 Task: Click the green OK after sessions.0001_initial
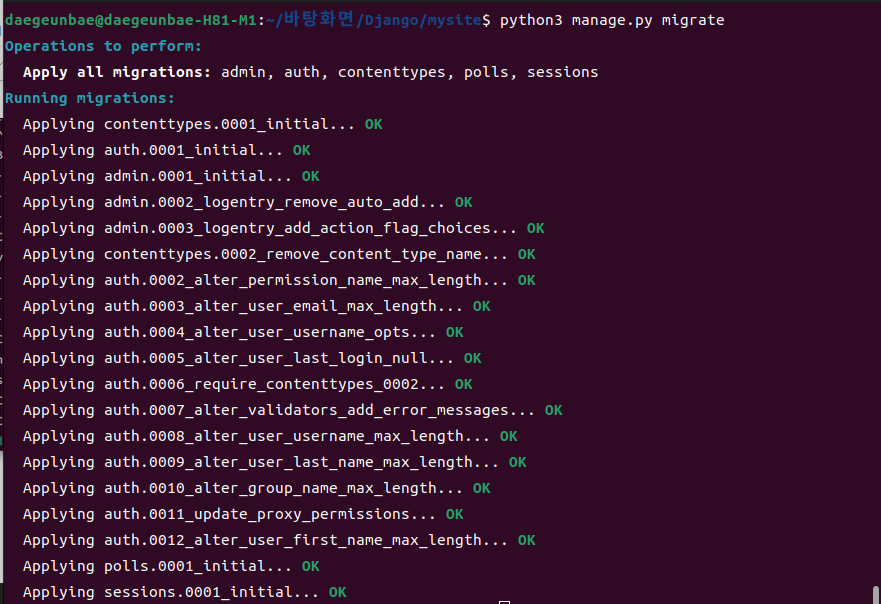[338, 592]
